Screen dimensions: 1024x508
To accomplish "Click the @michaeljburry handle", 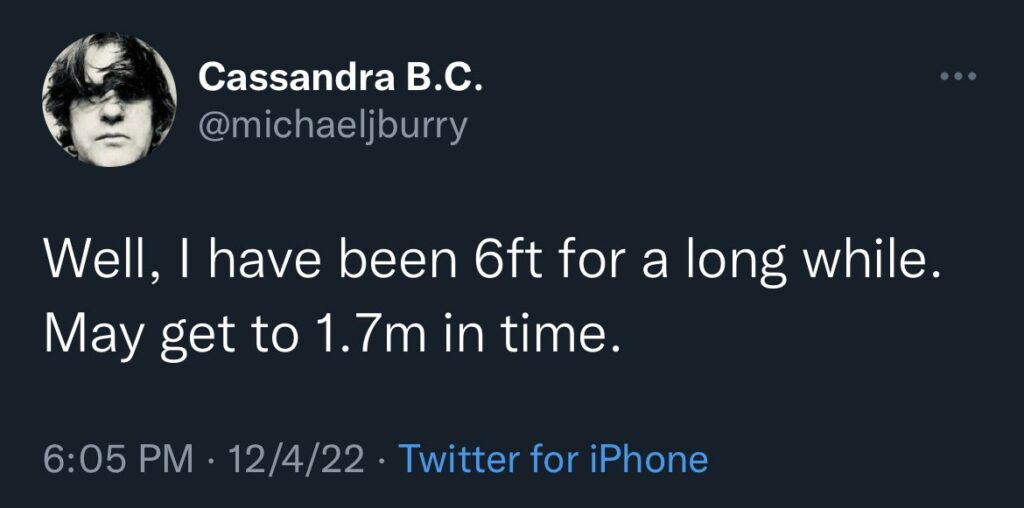I will click(x=333, y=126).
